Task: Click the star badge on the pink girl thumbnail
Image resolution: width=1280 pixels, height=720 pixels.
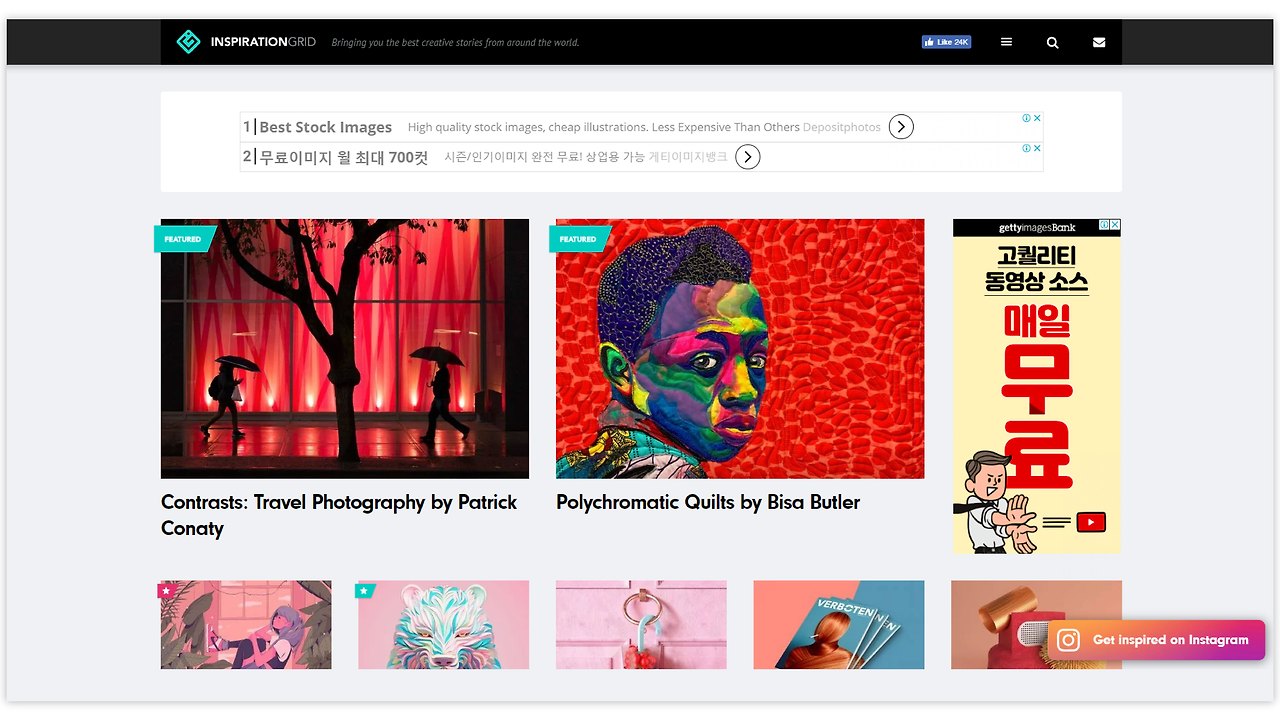Action: point(166,591)
